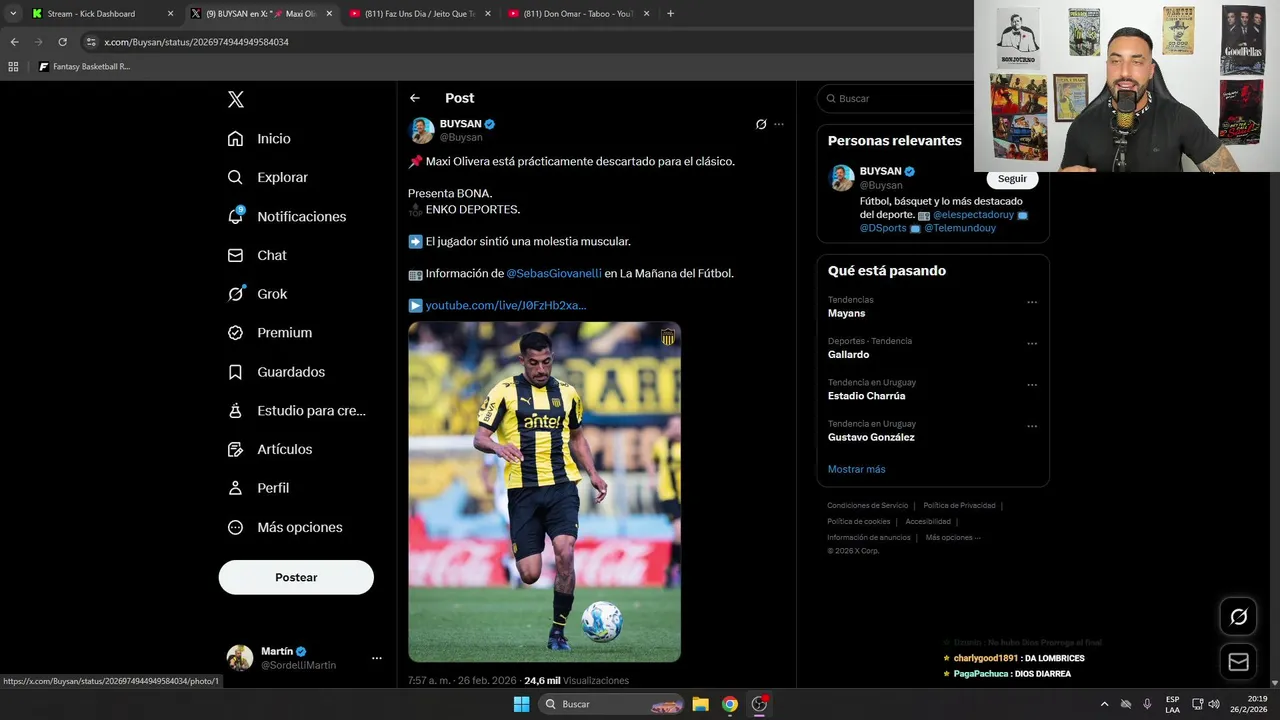Click BUYSAN avatar on post
This screenshot has height=720, width=1280.
[422, 130]
